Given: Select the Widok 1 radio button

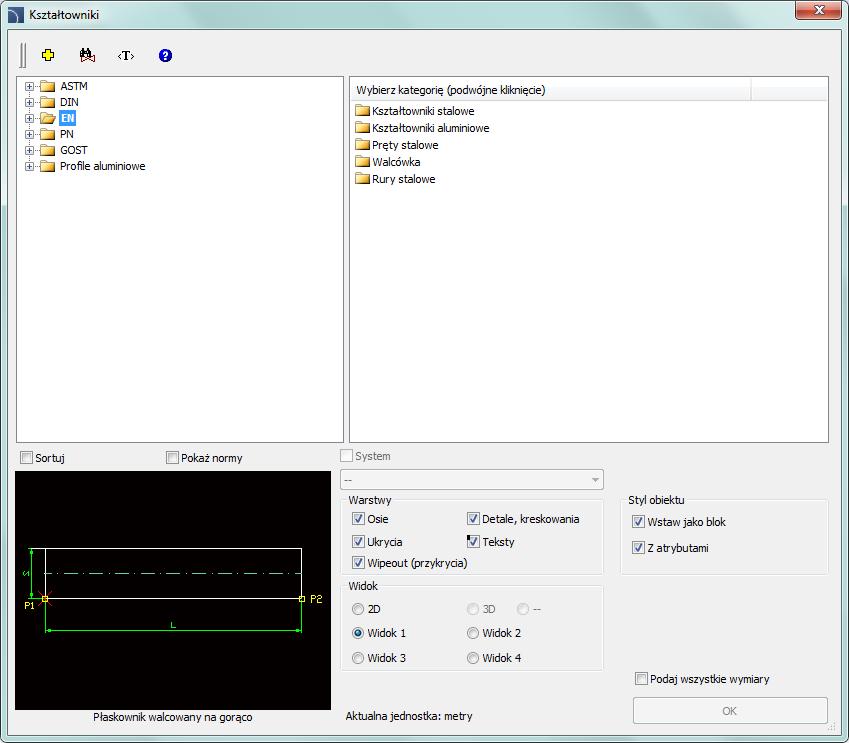Looking at the screenshot, I should pyautogui.click(x=358, y=633).
